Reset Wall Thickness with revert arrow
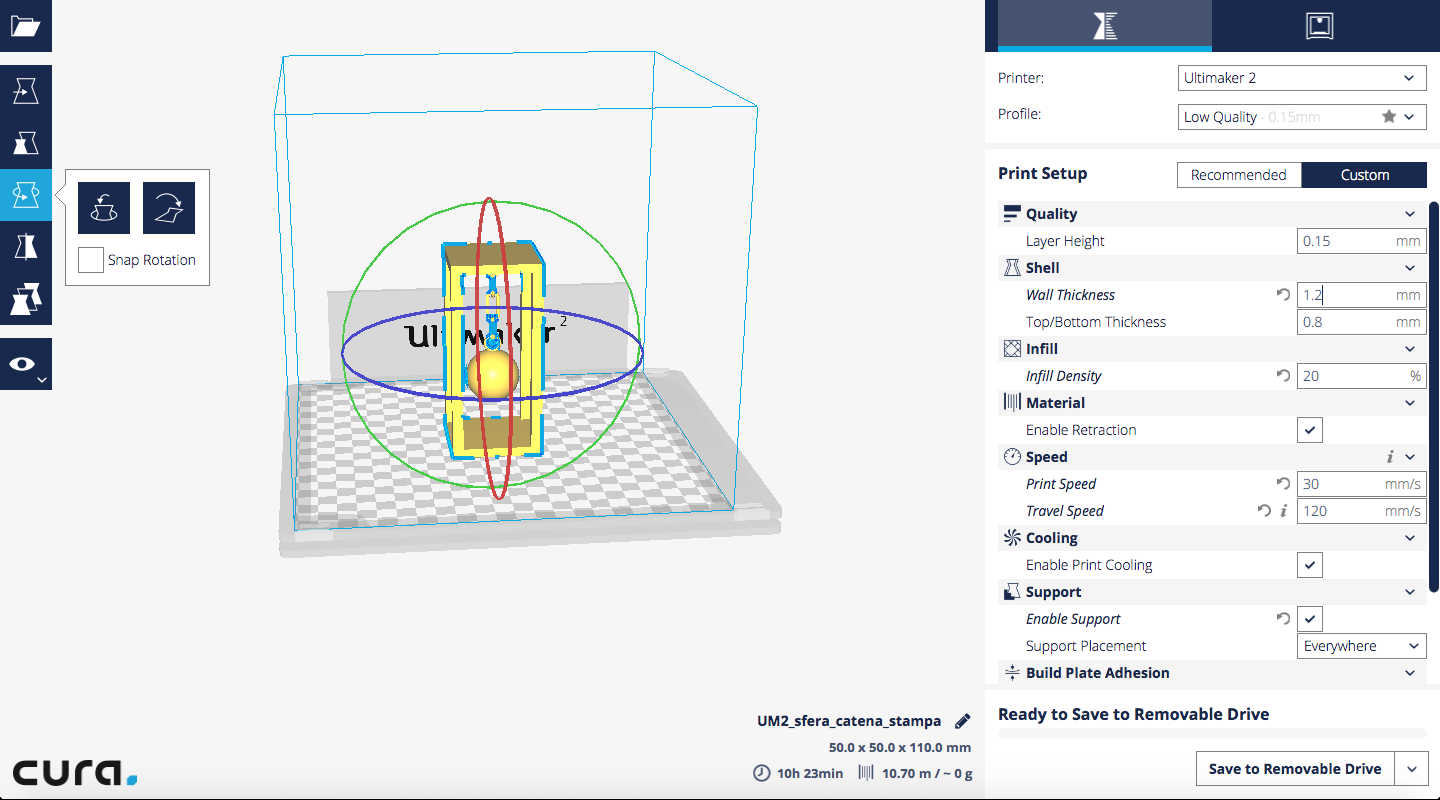This screenshot has height=800, width=1440. (x=1283, y=295)
